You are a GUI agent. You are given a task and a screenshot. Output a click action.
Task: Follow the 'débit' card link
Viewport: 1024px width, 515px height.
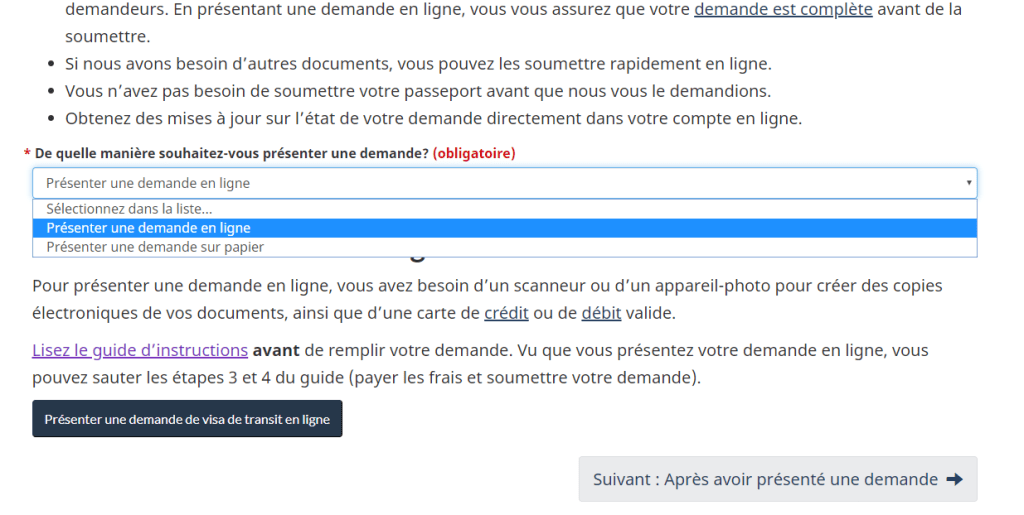[601, 313]
